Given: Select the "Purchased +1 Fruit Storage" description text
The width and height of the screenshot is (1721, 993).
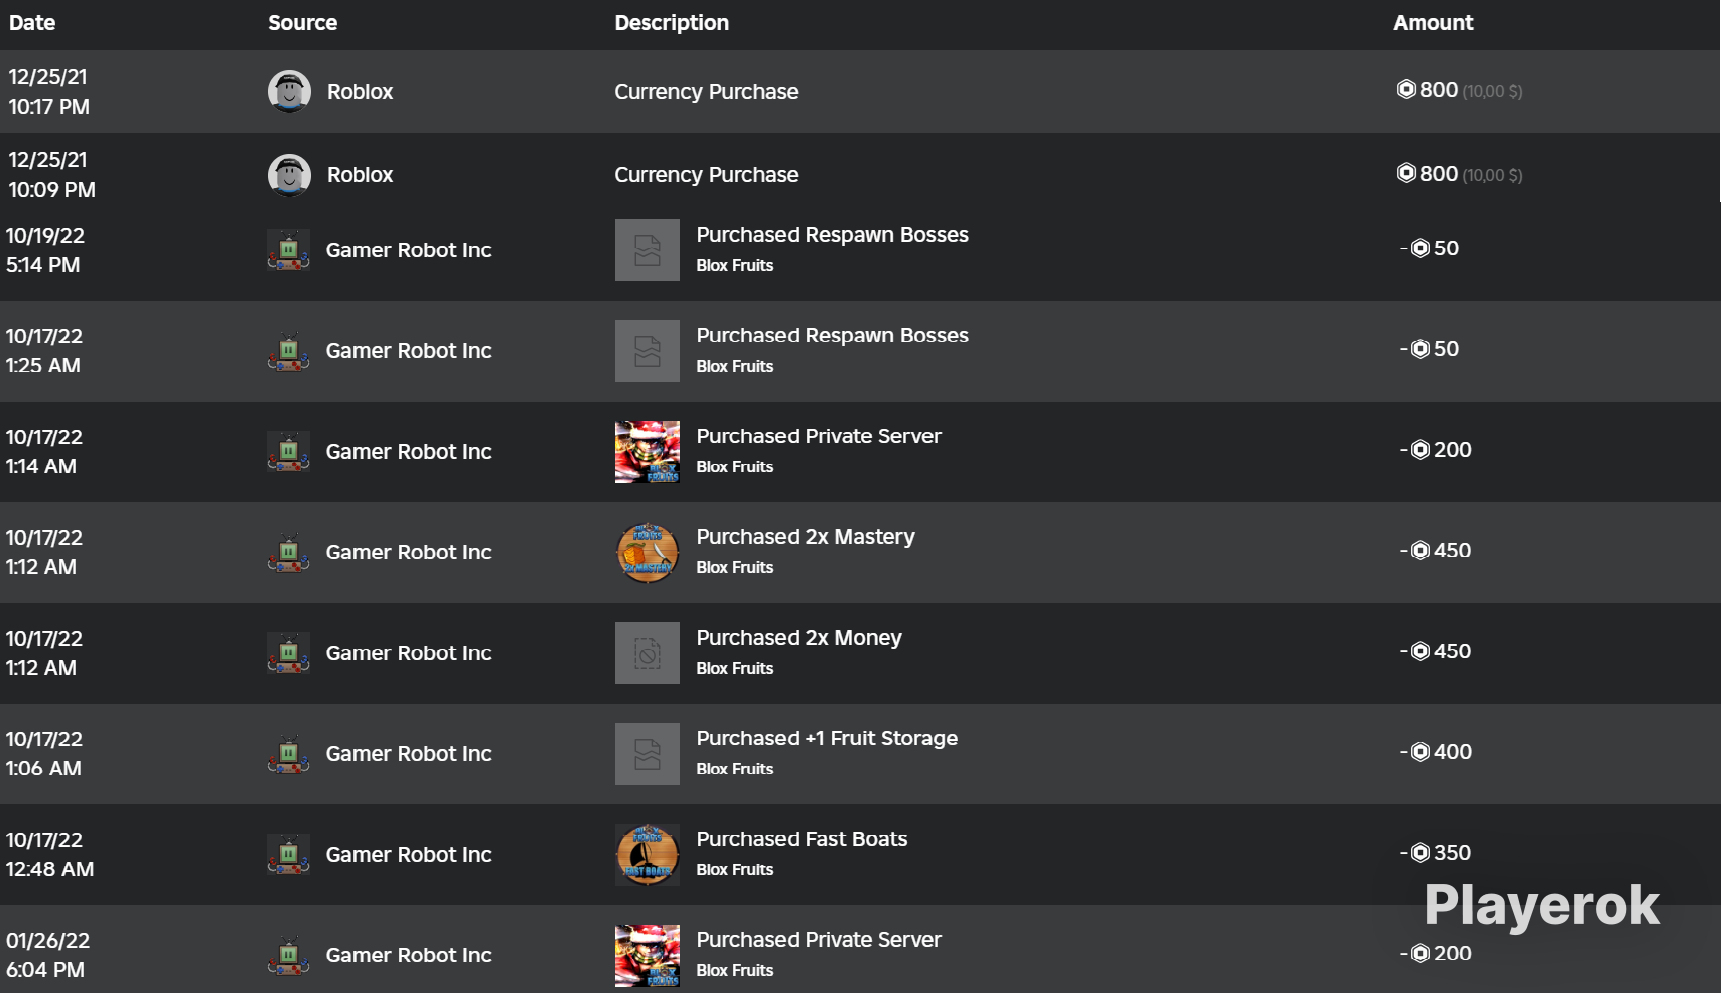Looking at the screenshot, I should tap(827, 739).
